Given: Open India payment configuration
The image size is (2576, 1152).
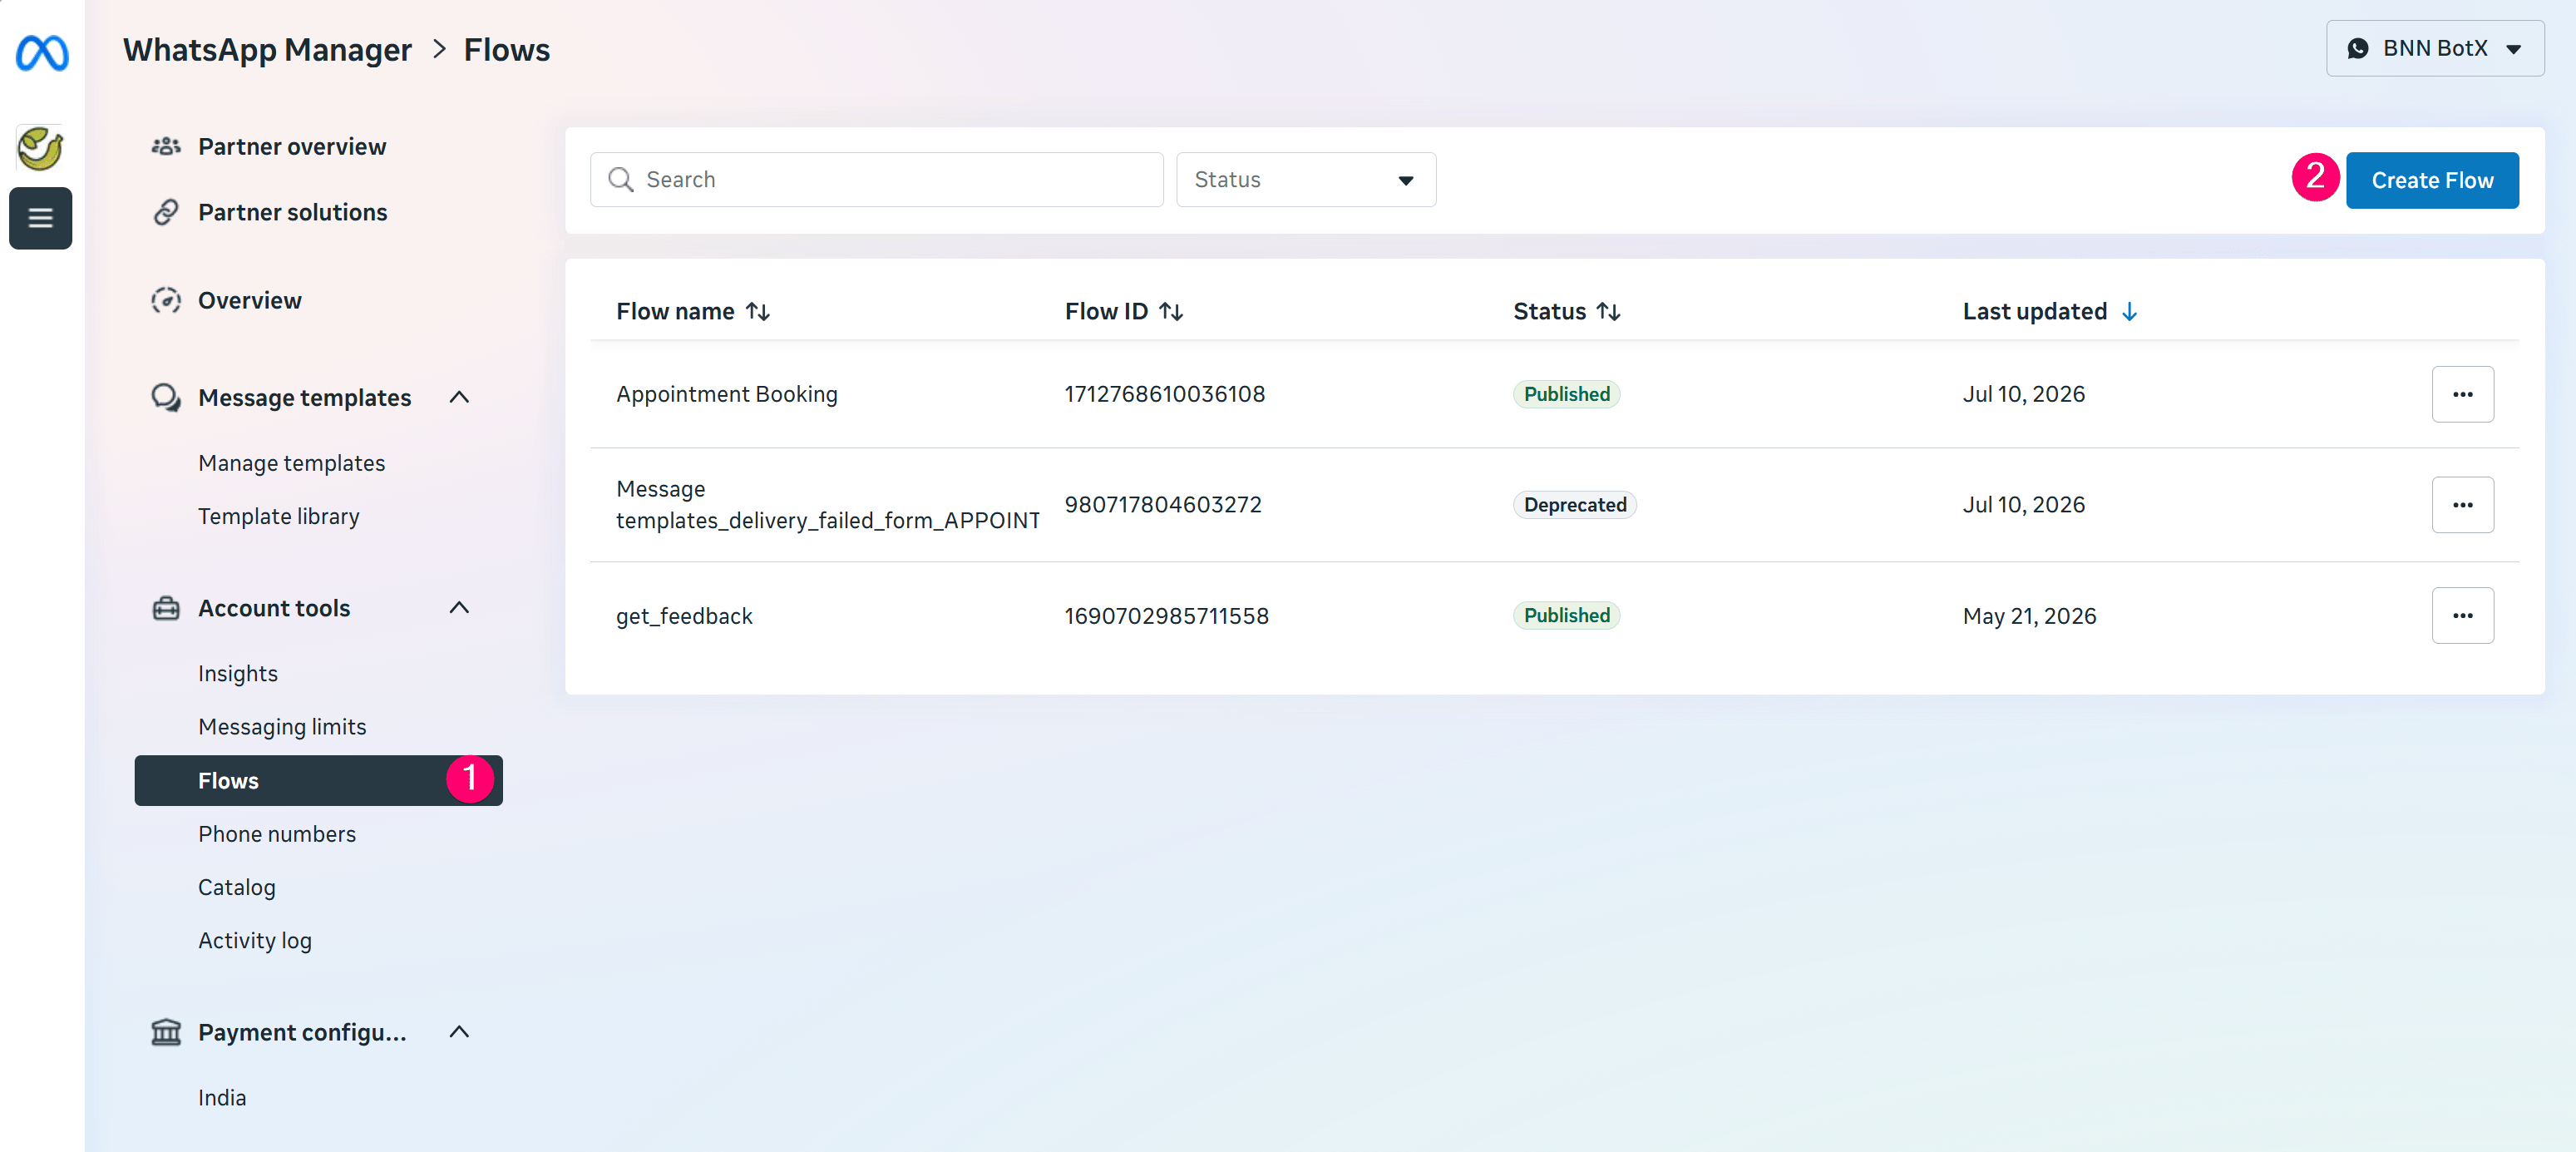Looking at the screenshot, I should tap(222, 1097).
